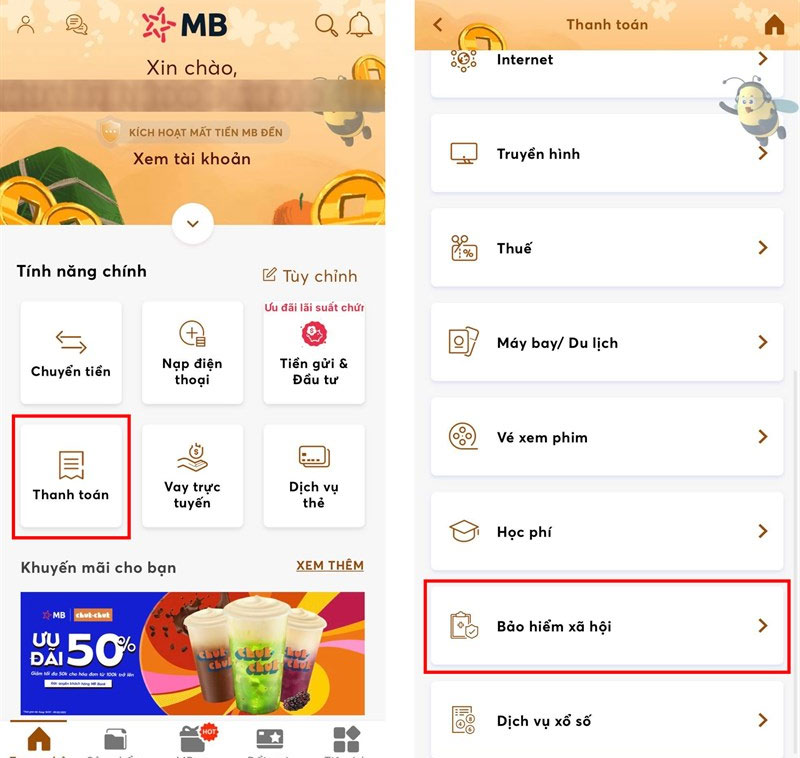Open the user profile icon
Image resolution: width=800 pixels, height=758 pixels.
pyautogui.click(x=26, y=24)
